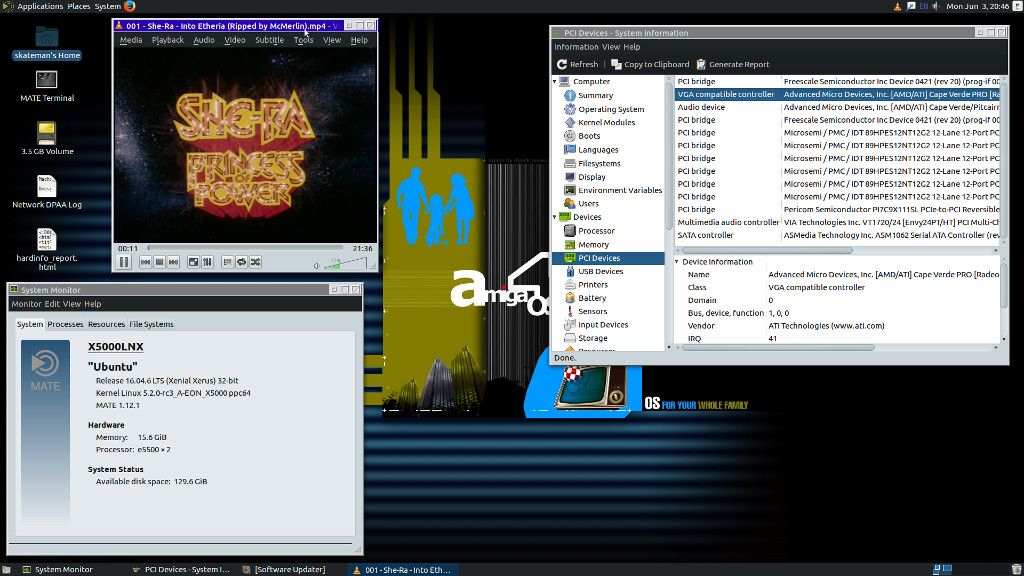Switch to File Systems tab
Viewport: 1024px width, 576px height.
point(151,324)
